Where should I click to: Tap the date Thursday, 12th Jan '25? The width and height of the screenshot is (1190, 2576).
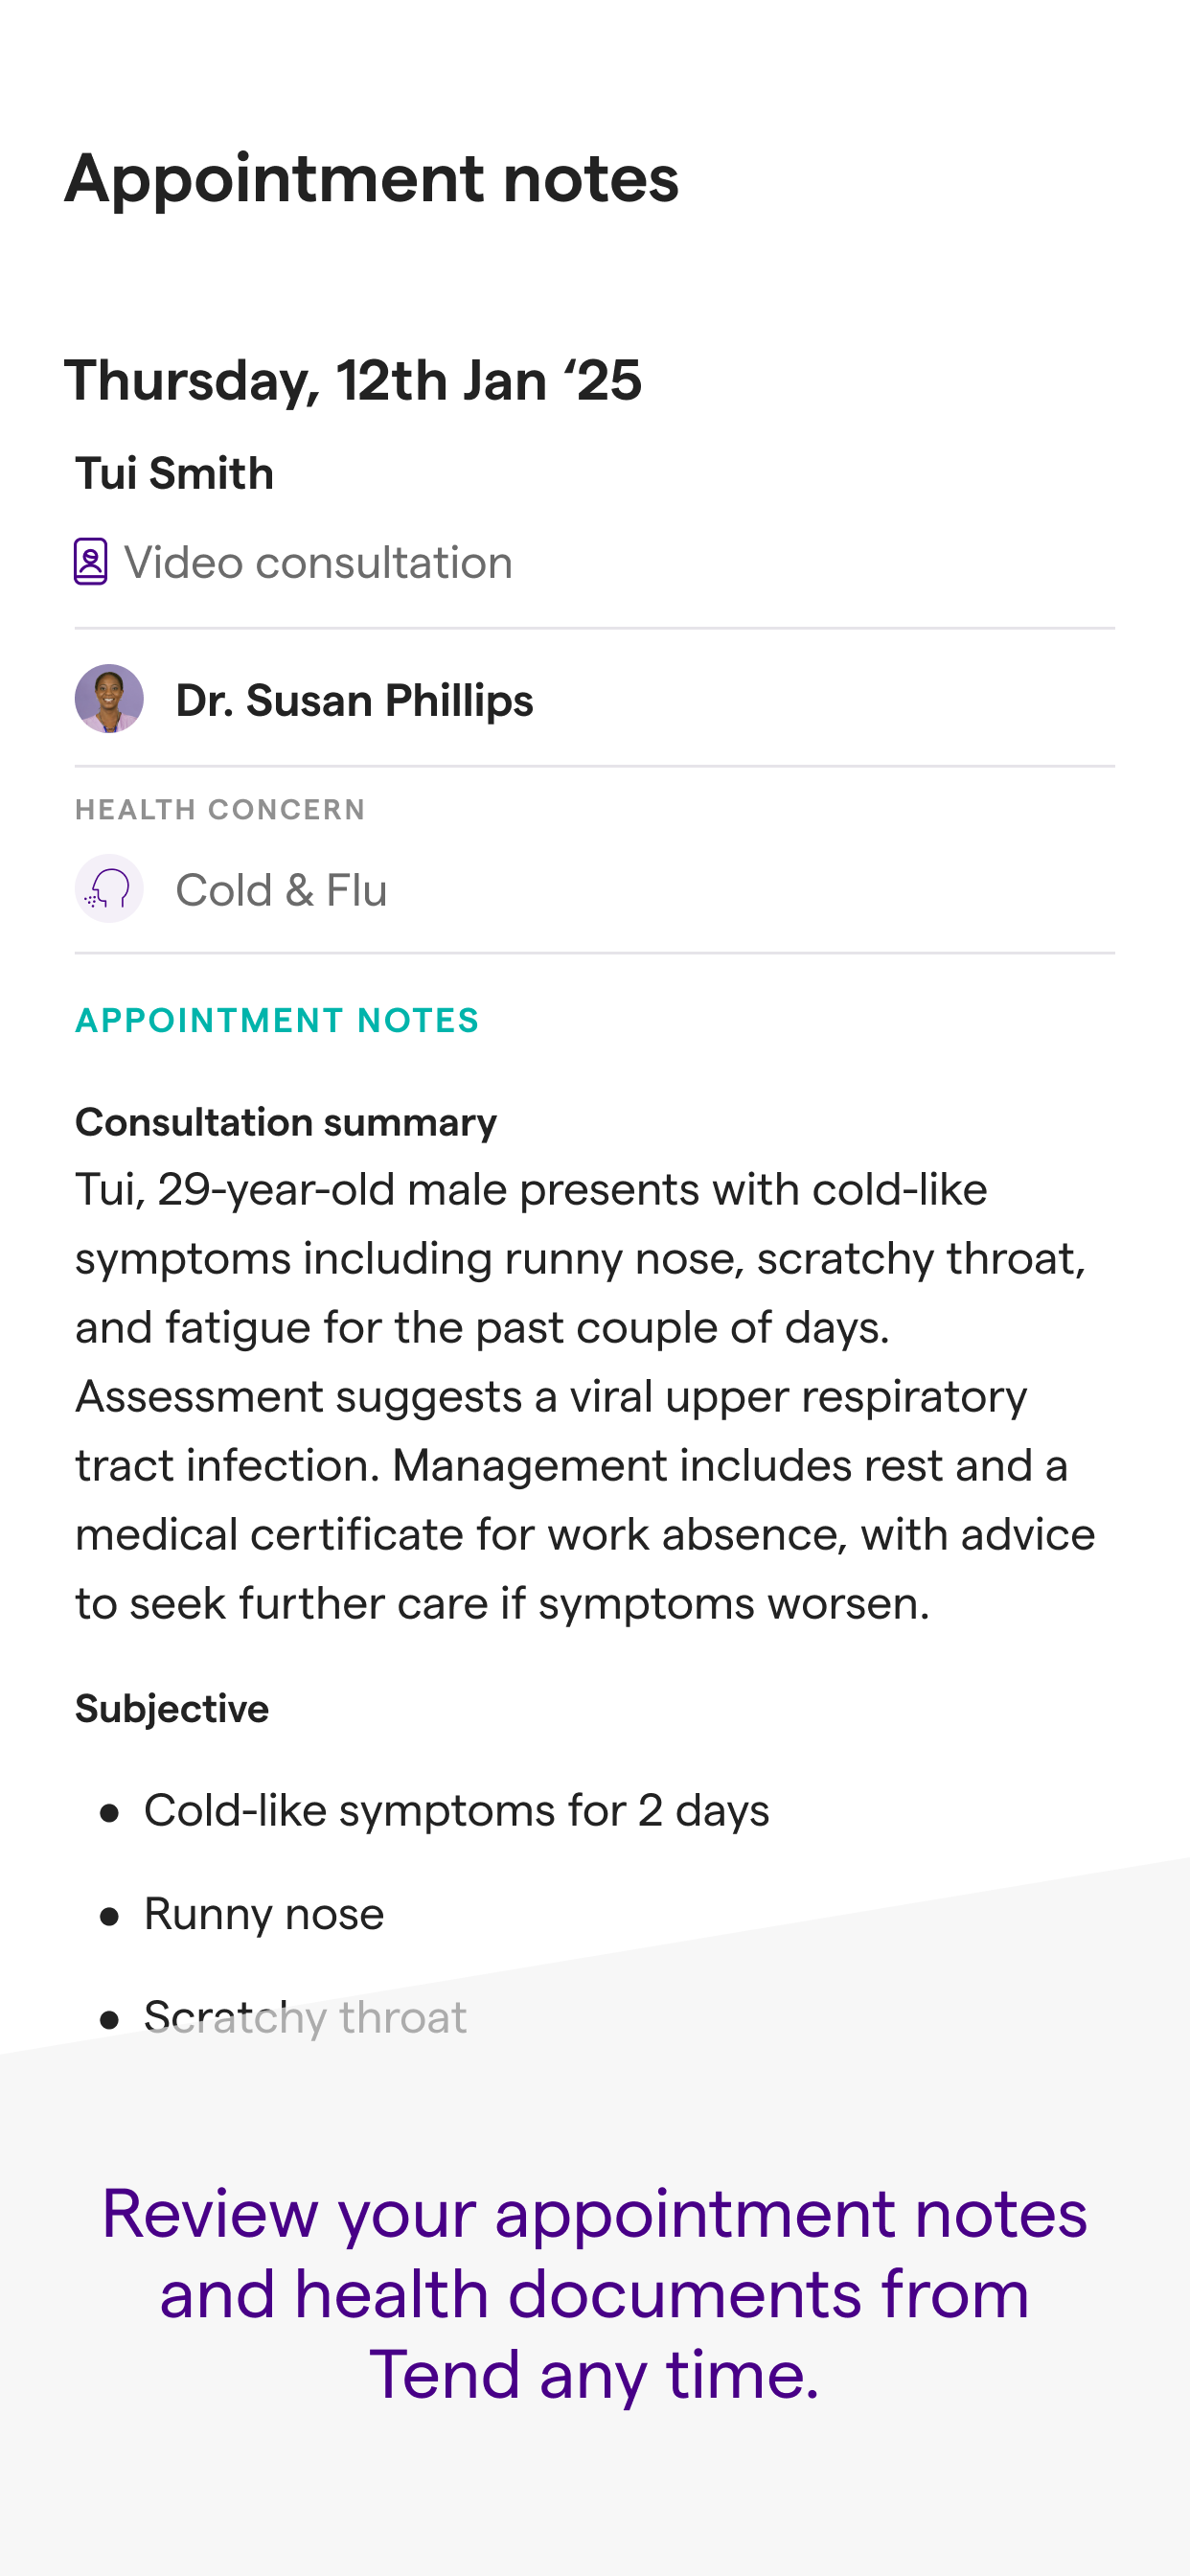point(353,381)
